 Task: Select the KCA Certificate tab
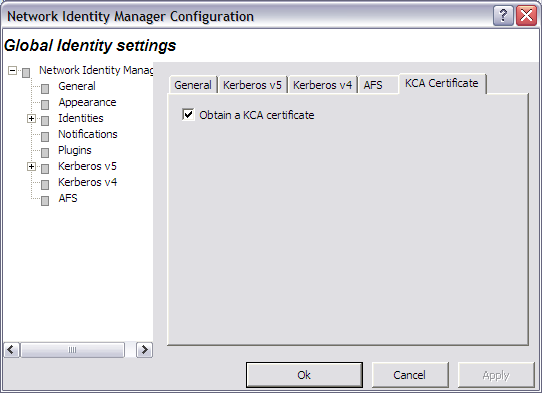tap(442, 83)
